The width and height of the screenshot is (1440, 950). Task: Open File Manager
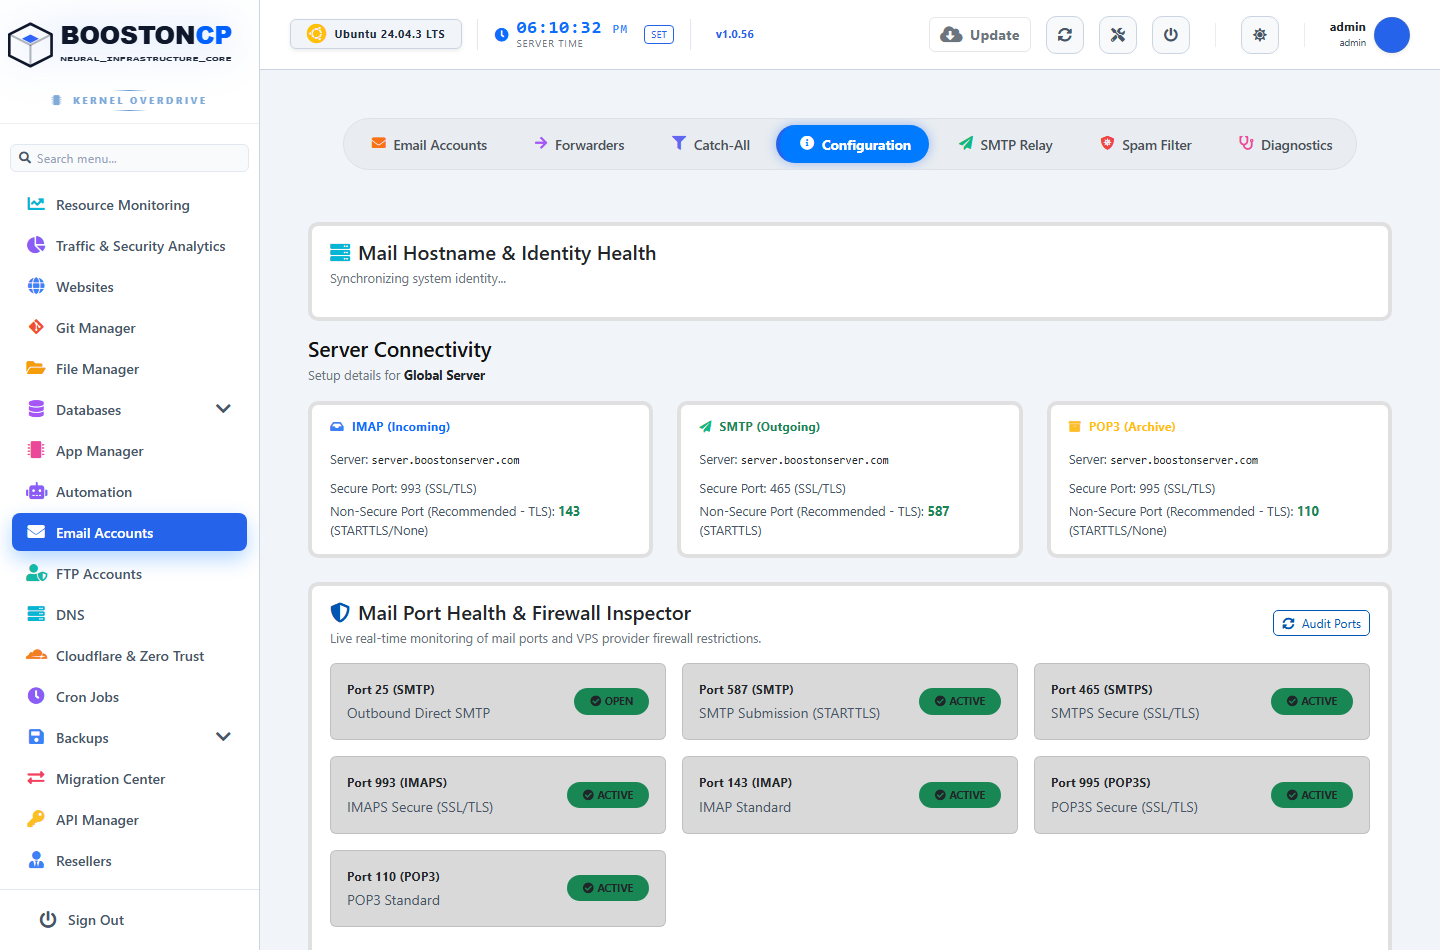point(129,369)
